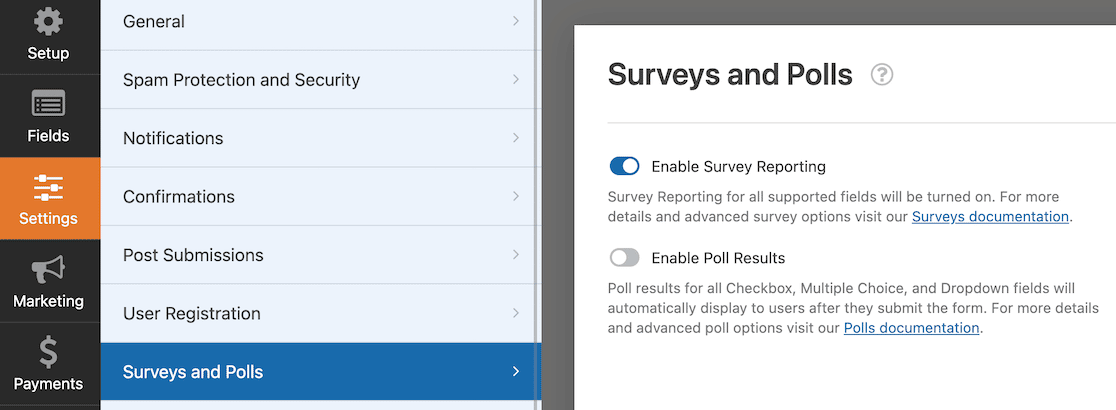Expand the Notifications row chevron
The image size is (1116, 410).
click(516, 138)
